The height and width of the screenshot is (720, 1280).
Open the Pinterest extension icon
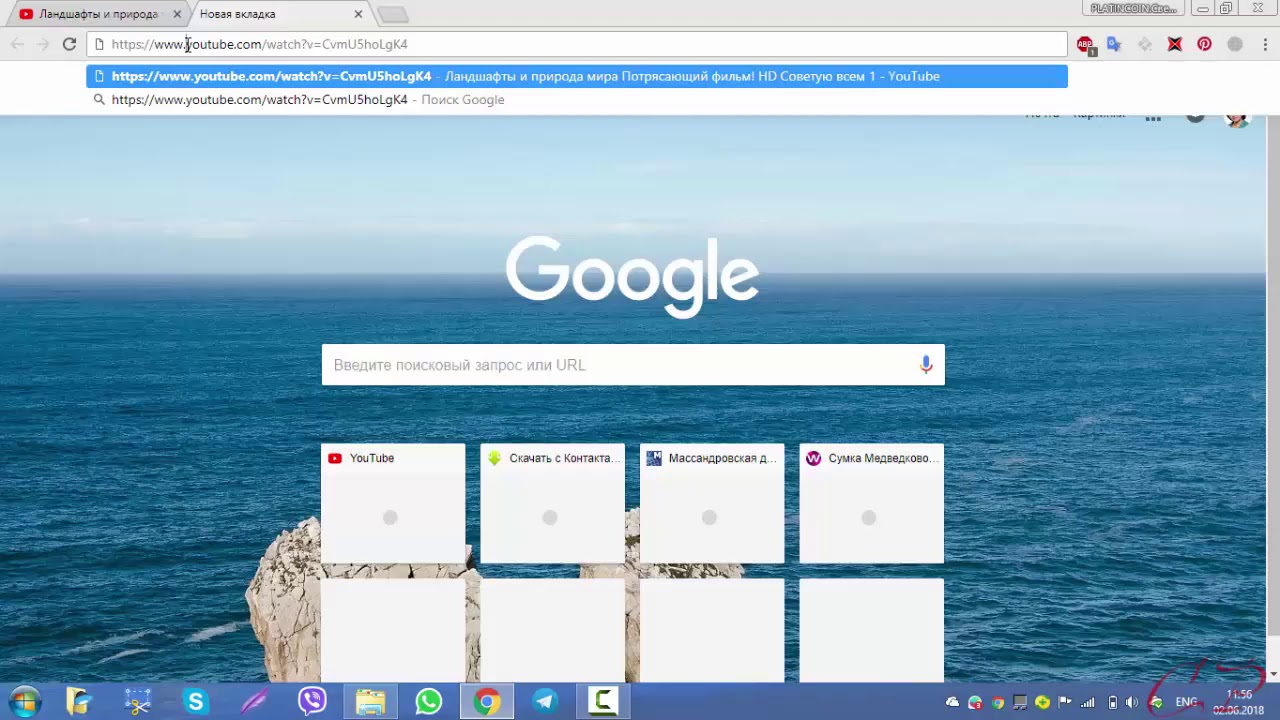click(x=1204, y=44)
